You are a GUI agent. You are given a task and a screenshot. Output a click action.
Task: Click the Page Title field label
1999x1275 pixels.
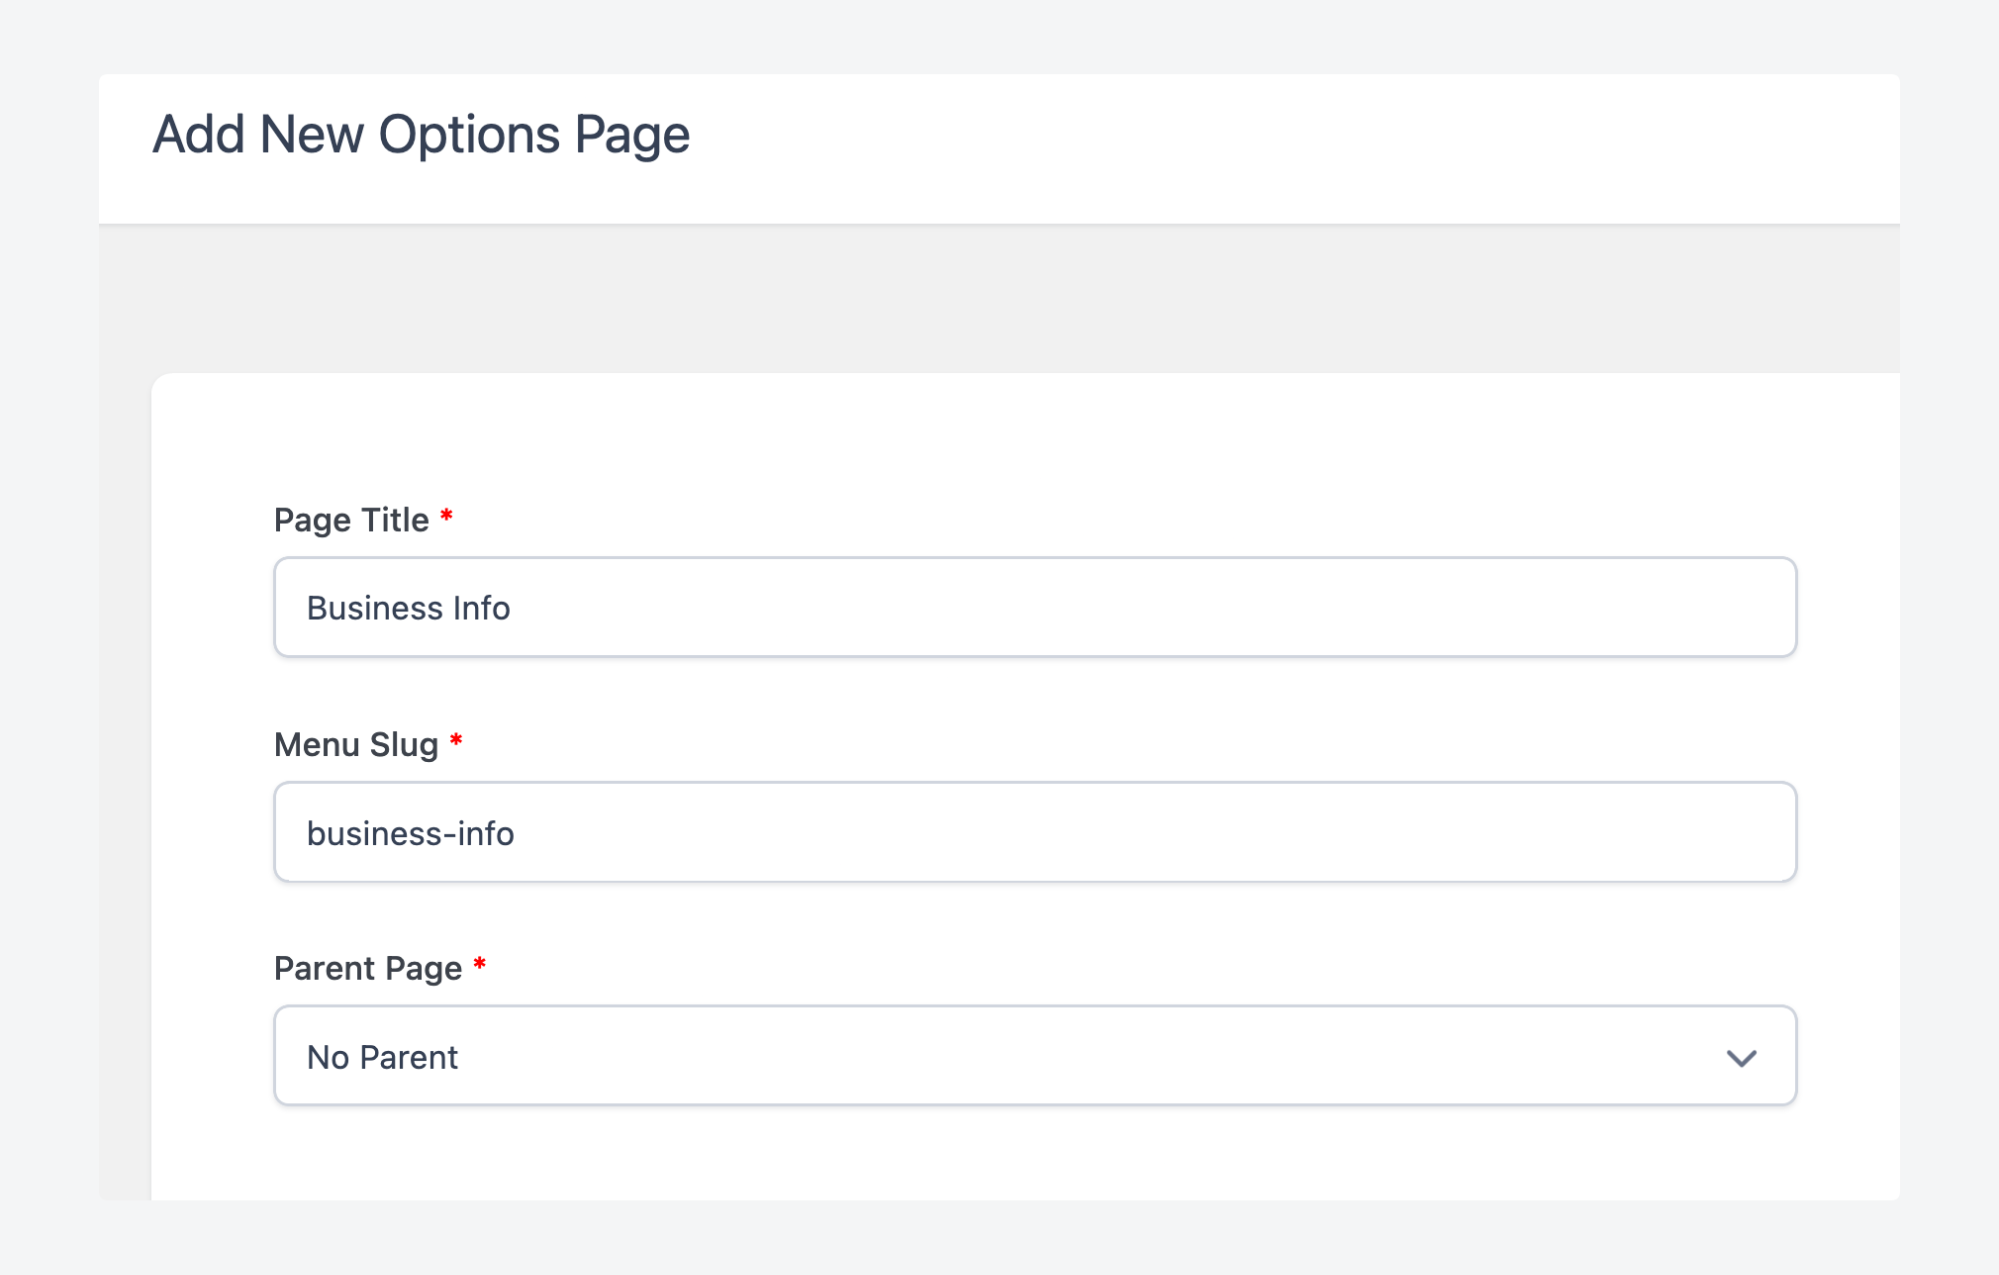click(351, 519)
